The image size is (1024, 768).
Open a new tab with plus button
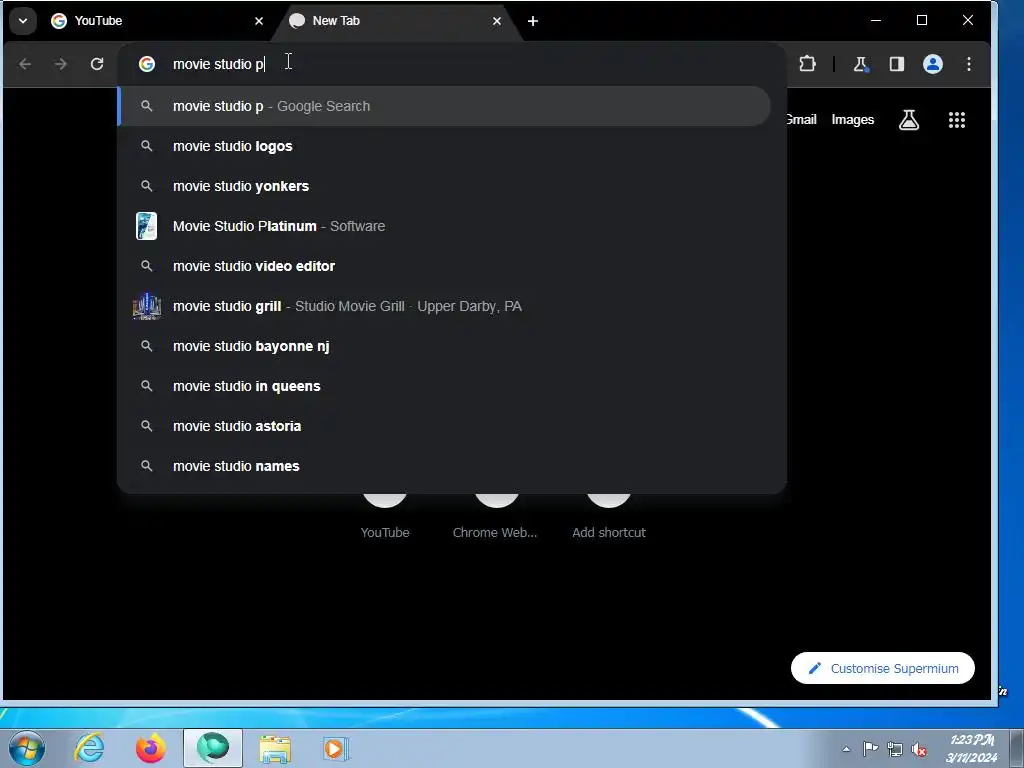(x=533, y=21)
